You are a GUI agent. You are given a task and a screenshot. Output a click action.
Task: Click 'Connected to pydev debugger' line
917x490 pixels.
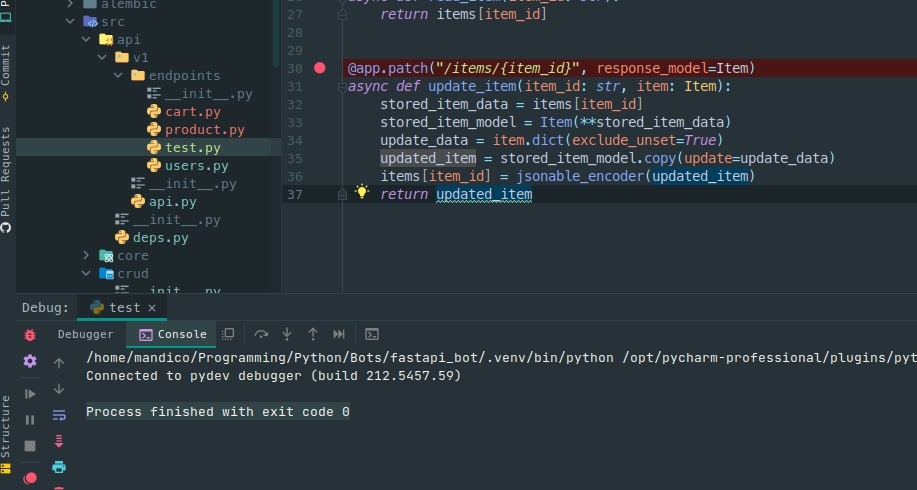coord(273,375)
